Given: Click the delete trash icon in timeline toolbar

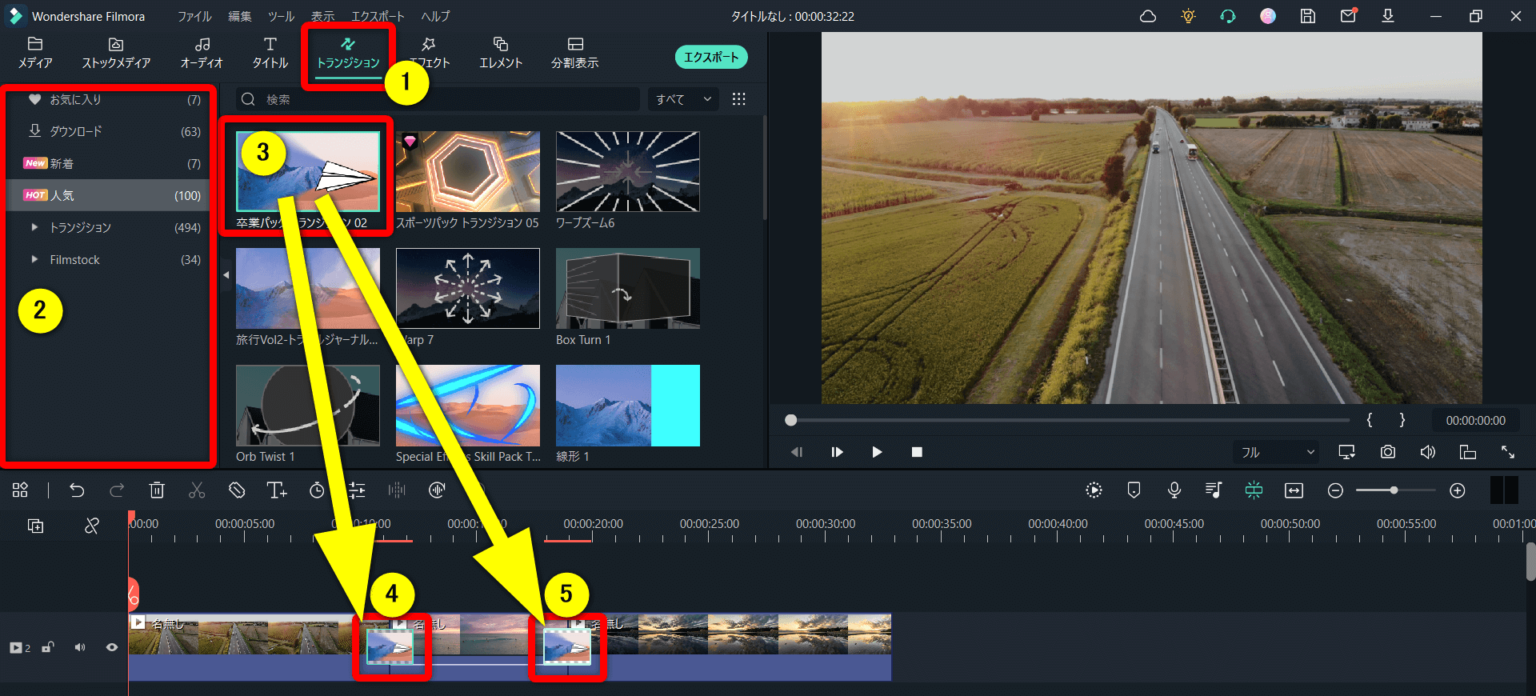Looking at the screenshot, I should pos(157,490).
